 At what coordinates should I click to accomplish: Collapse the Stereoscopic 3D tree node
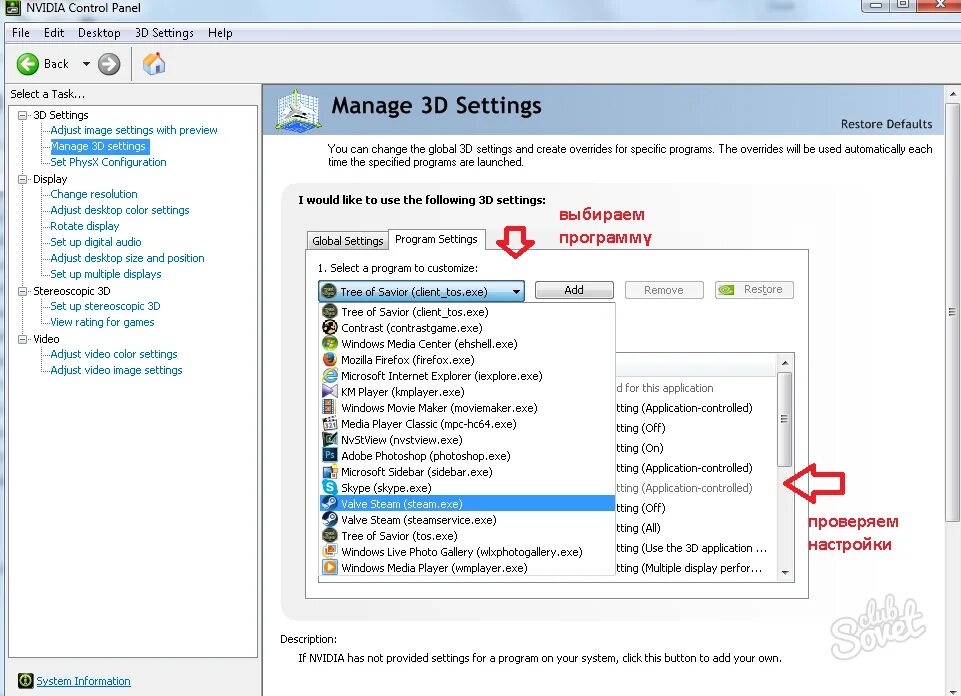(23, 291)
